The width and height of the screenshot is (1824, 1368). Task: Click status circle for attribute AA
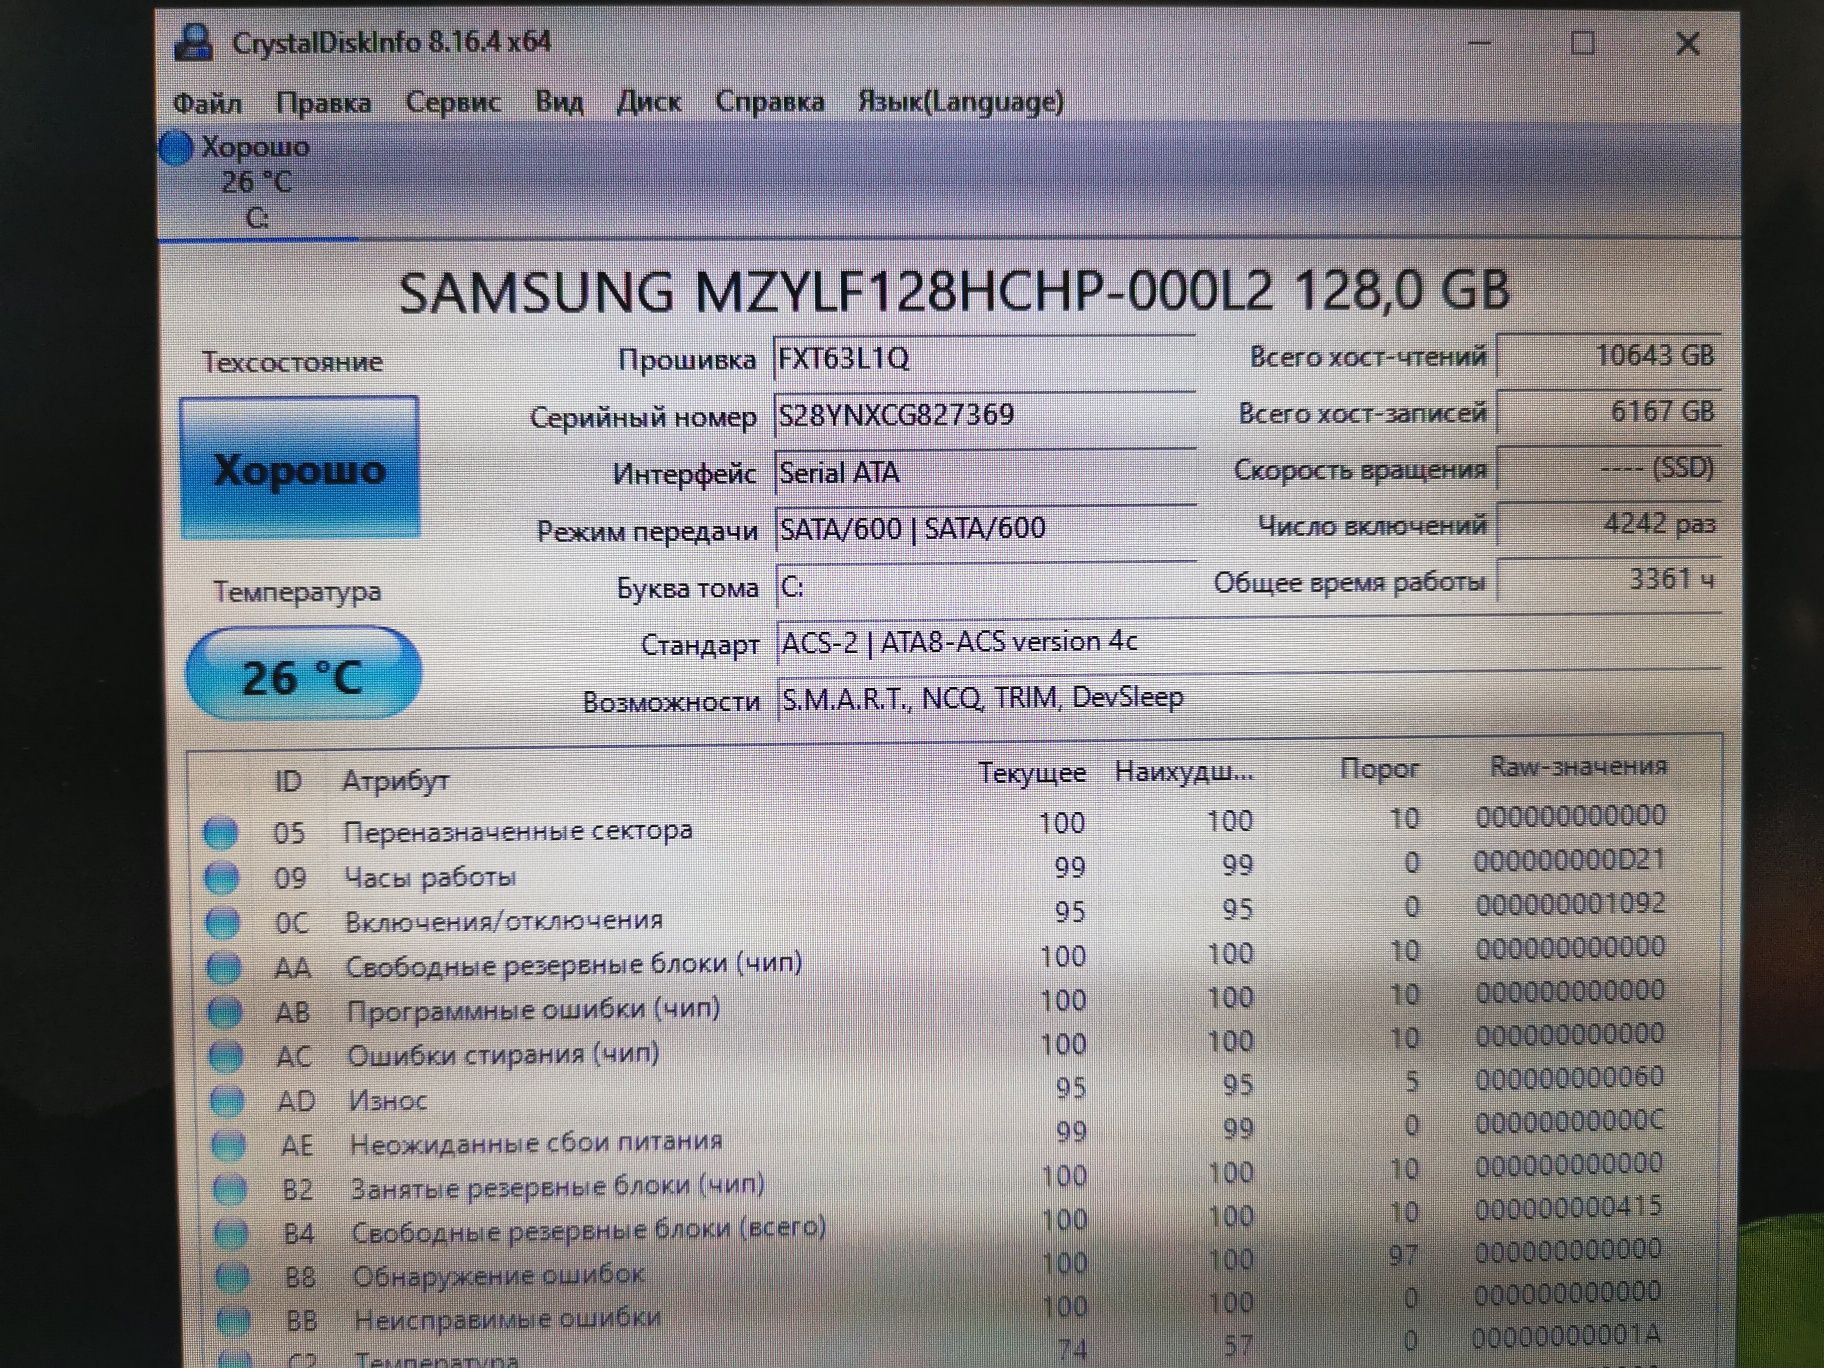[223, 968]
